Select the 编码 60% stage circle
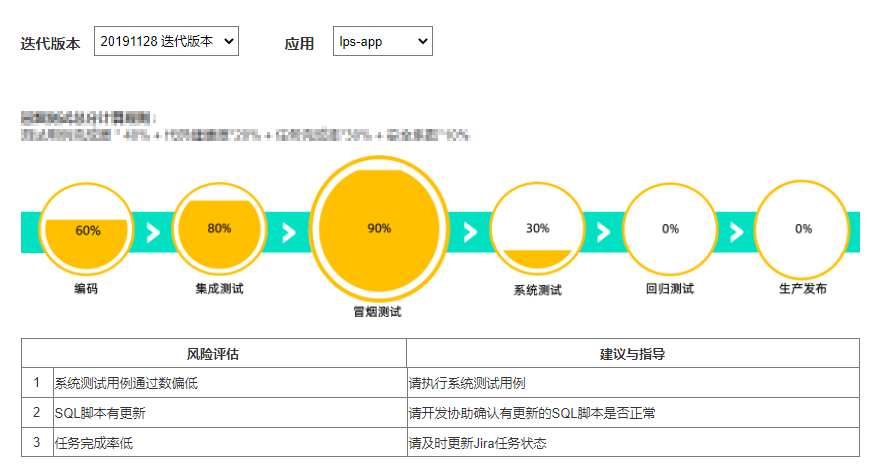 point(86,230)
